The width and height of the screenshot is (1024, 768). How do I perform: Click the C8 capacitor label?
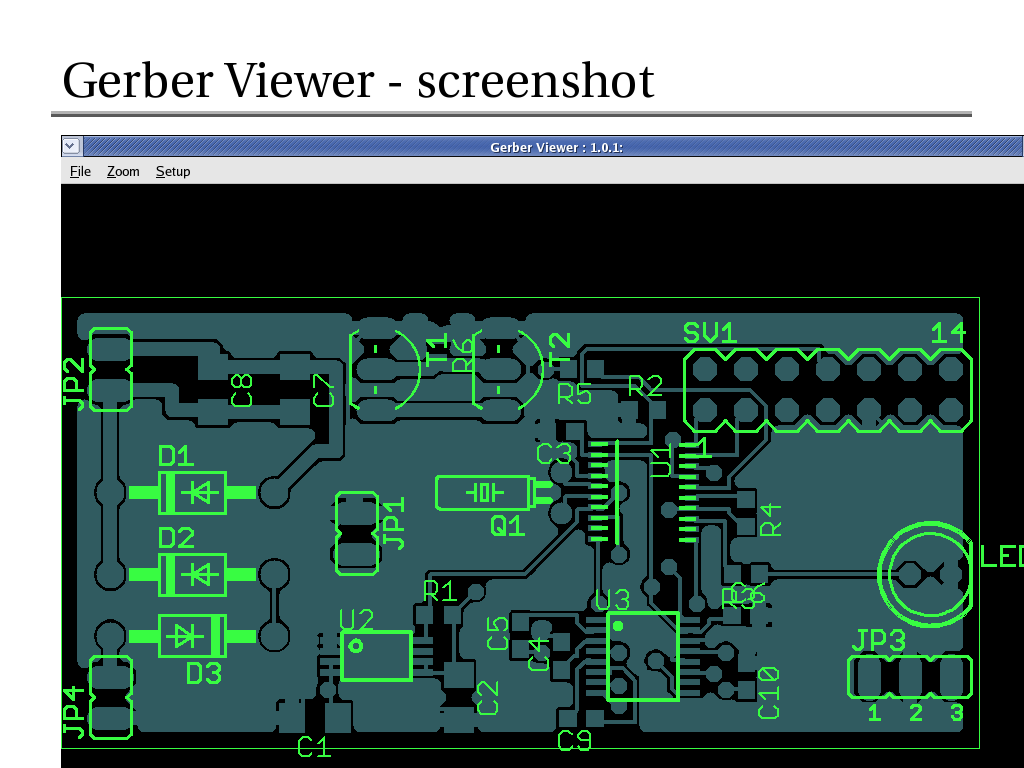pos(242,391)
